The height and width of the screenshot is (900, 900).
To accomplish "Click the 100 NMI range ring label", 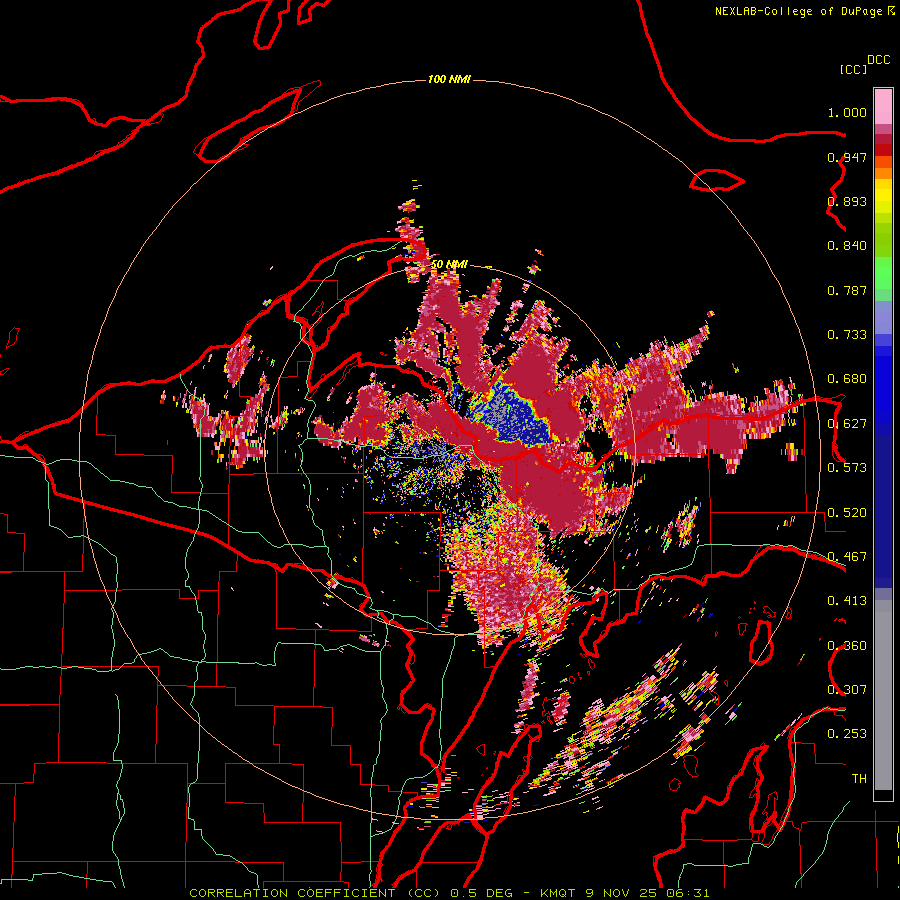I will [x=449, y=79].
